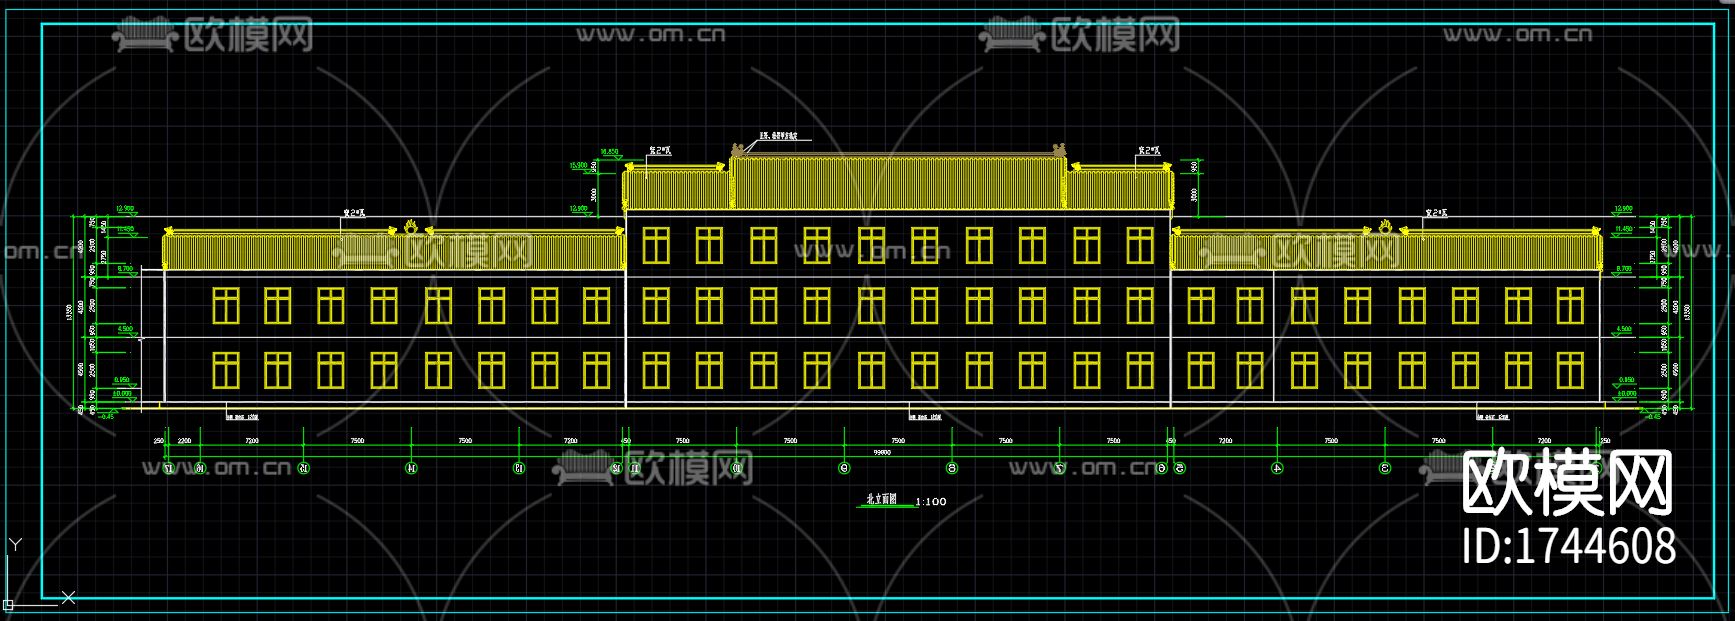The width and height of the screenshot is (1735, 621).
Task: Select axis bubble number 3
Action: coord(1384,467)
